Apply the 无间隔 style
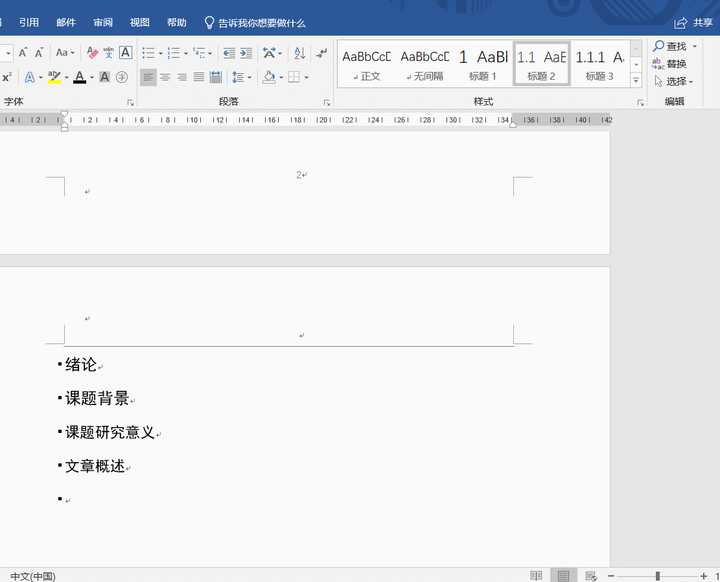The width and height of the screenshot is (720, 582). click(x=425, y=64)
